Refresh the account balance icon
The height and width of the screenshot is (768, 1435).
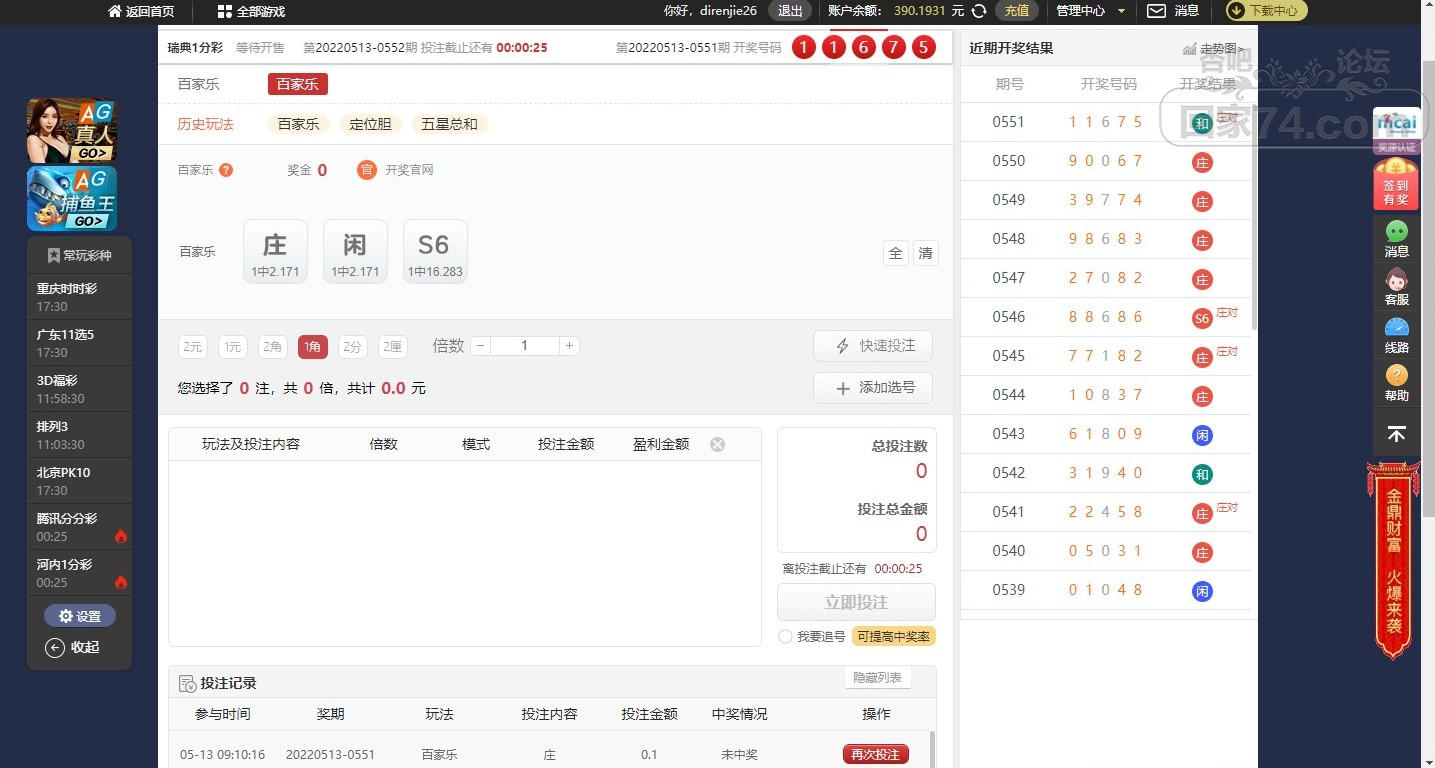point(980,11)
